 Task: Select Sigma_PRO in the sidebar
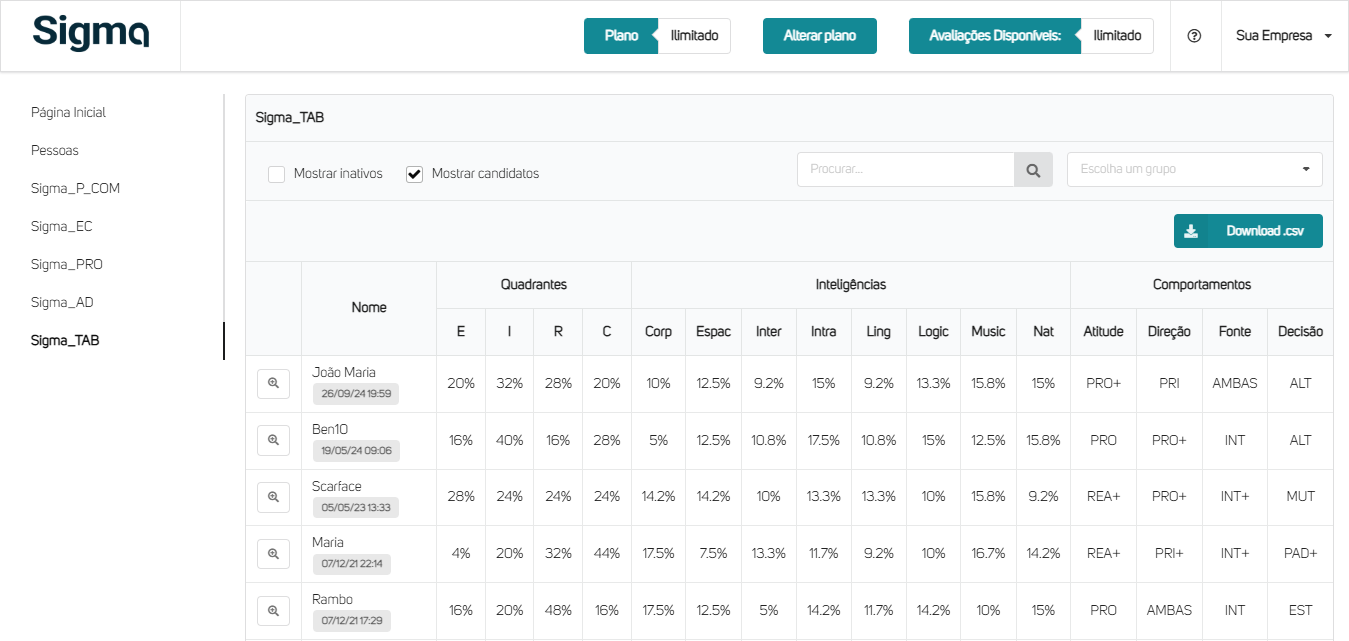[x=67, y=265]
